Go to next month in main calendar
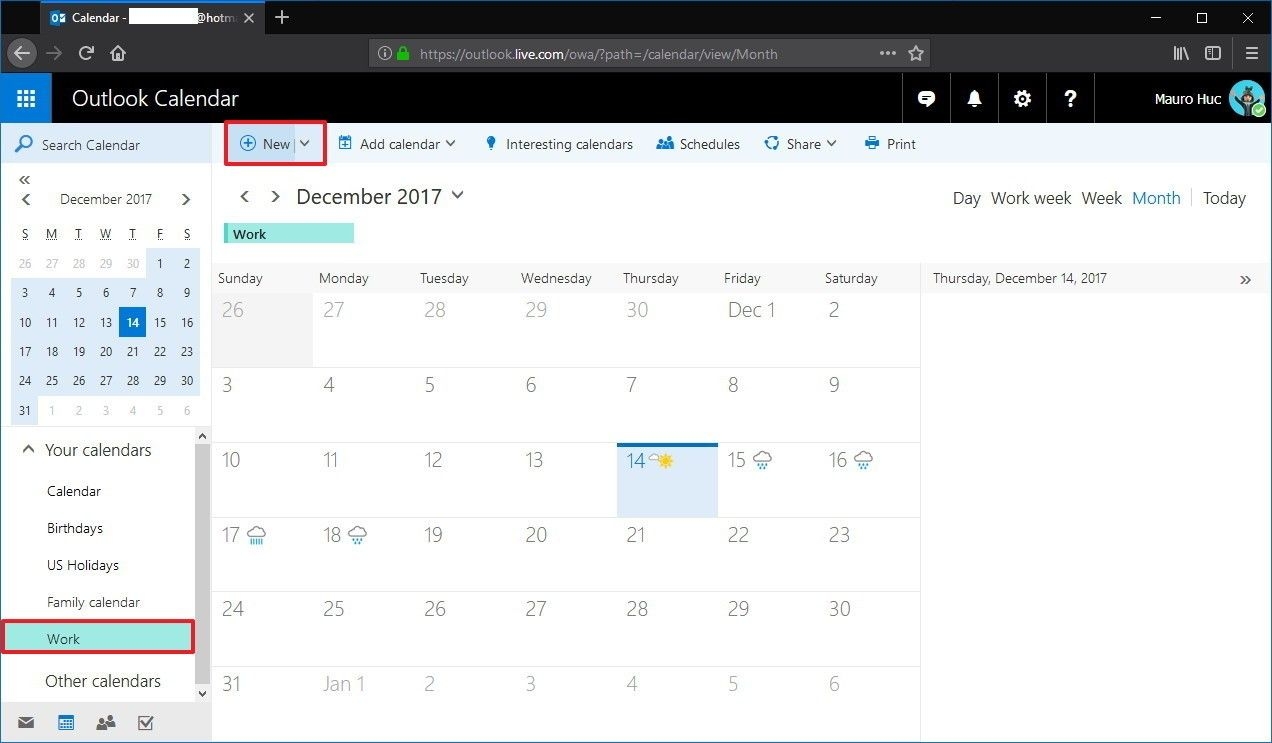The image size is (1272, 743). [x=276, y=197]
